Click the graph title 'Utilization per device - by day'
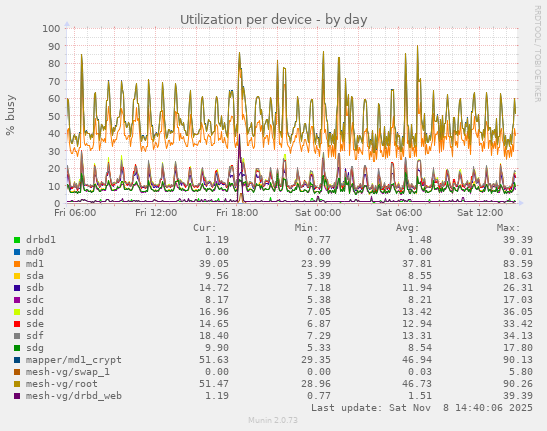This screenshot has height=431, width=547. 274,20
